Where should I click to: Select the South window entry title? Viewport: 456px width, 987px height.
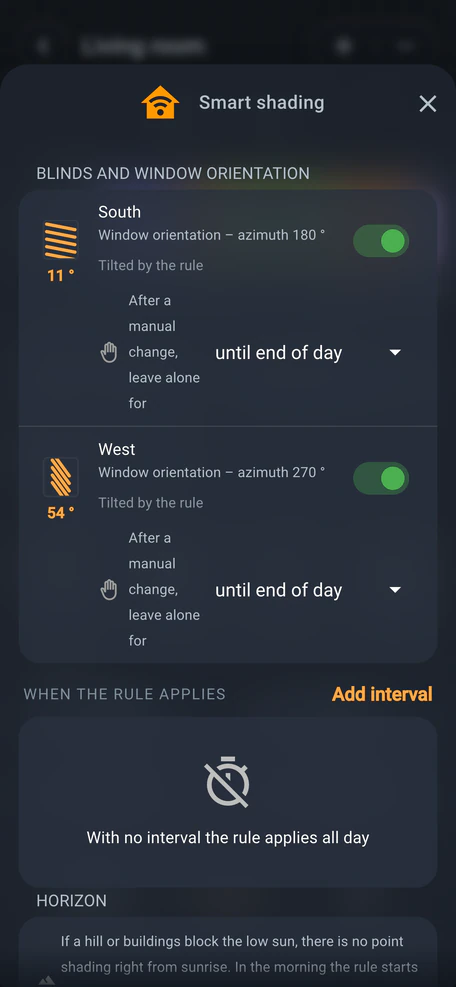(120, 212)
